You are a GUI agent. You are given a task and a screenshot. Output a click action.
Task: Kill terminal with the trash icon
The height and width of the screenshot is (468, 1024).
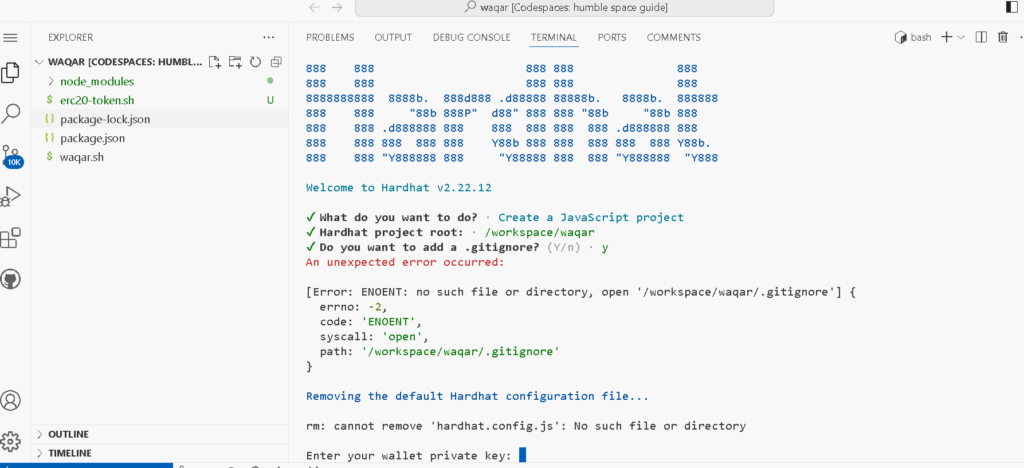(x=1003, y=37)
